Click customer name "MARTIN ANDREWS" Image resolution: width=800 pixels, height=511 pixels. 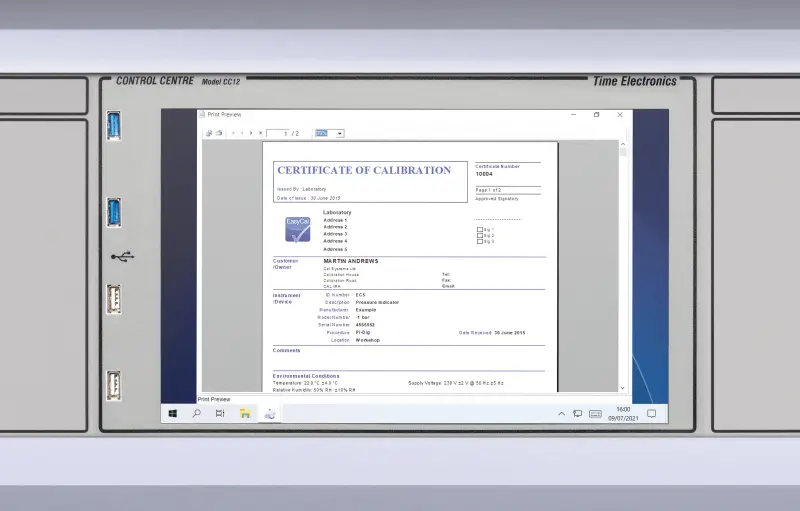pyautogui.click(x=351, y=261)
